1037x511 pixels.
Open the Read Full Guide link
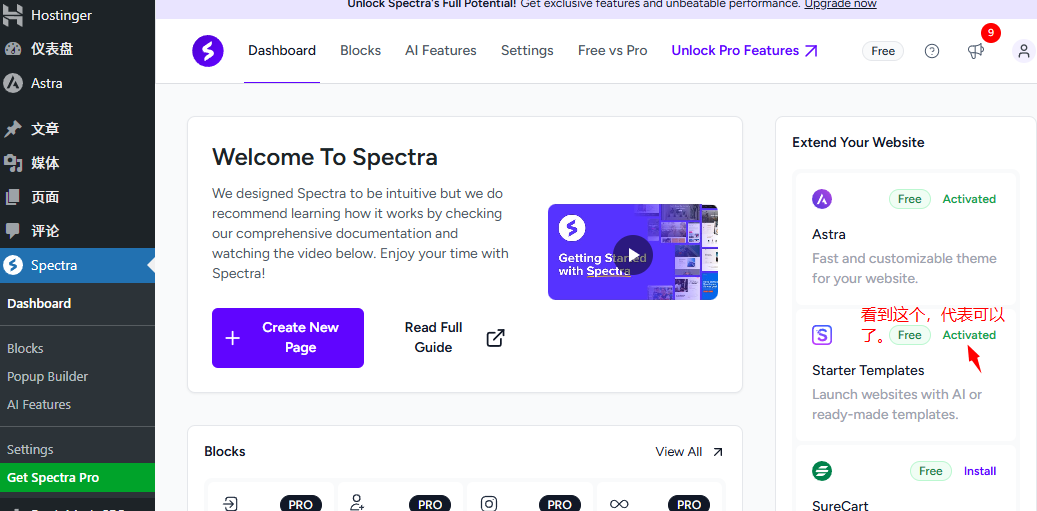[454, 338]
